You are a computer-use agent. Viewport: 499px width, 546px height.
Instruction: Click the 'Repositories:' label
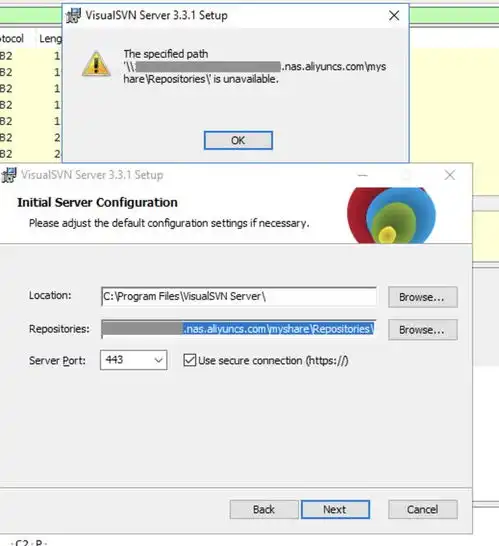[x=59, y=329]
